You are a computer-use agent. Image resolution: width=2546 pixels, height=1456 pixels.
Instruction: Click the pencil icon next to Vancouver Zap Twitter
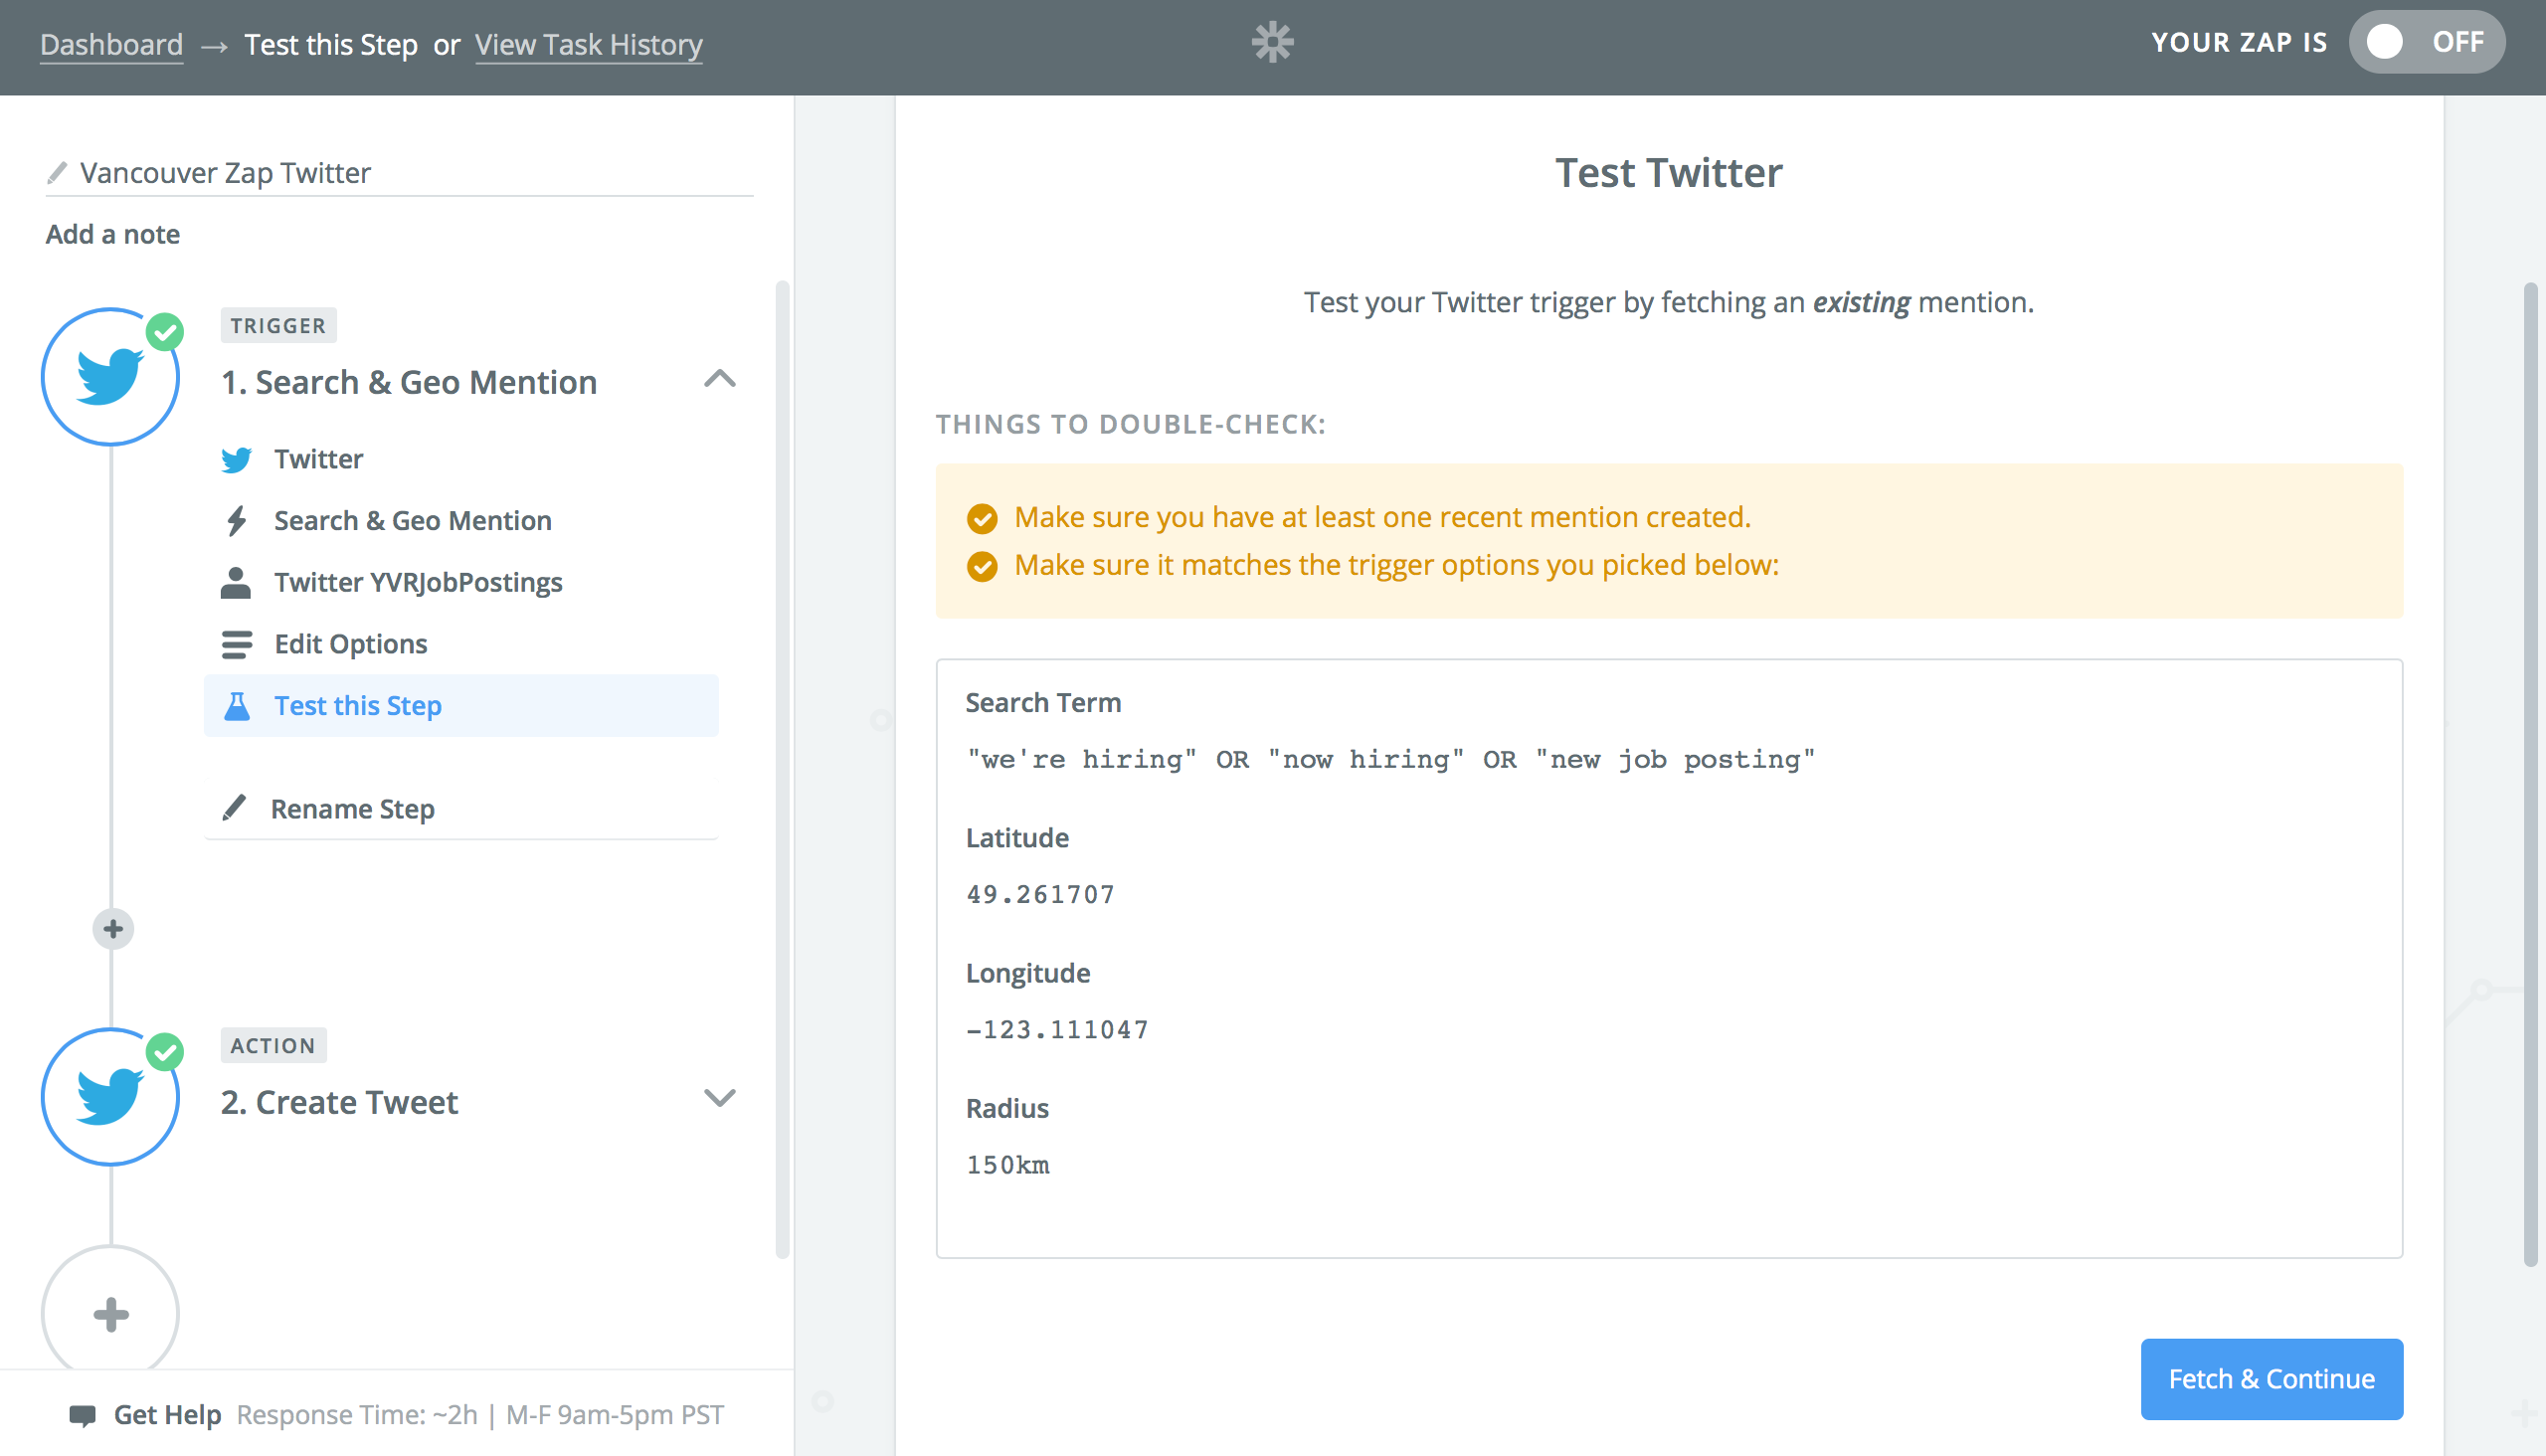tap(57, 173)
